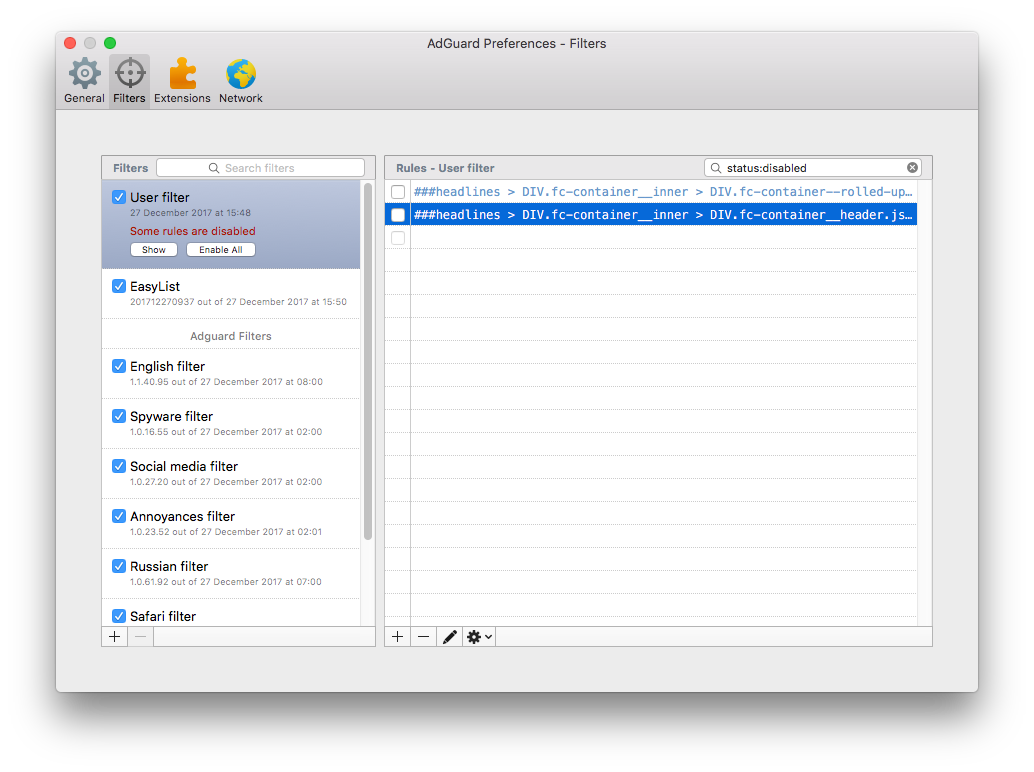Select the header.js rule row text

pos(663,215)
